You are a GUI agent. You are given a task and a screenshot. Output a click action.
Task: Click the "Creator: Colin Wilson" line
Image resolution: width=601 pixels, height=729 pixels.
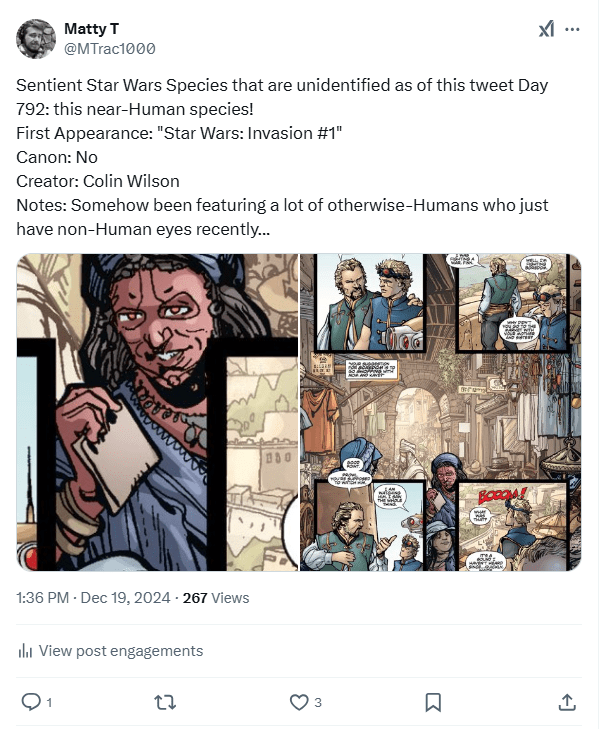(97, 180)
